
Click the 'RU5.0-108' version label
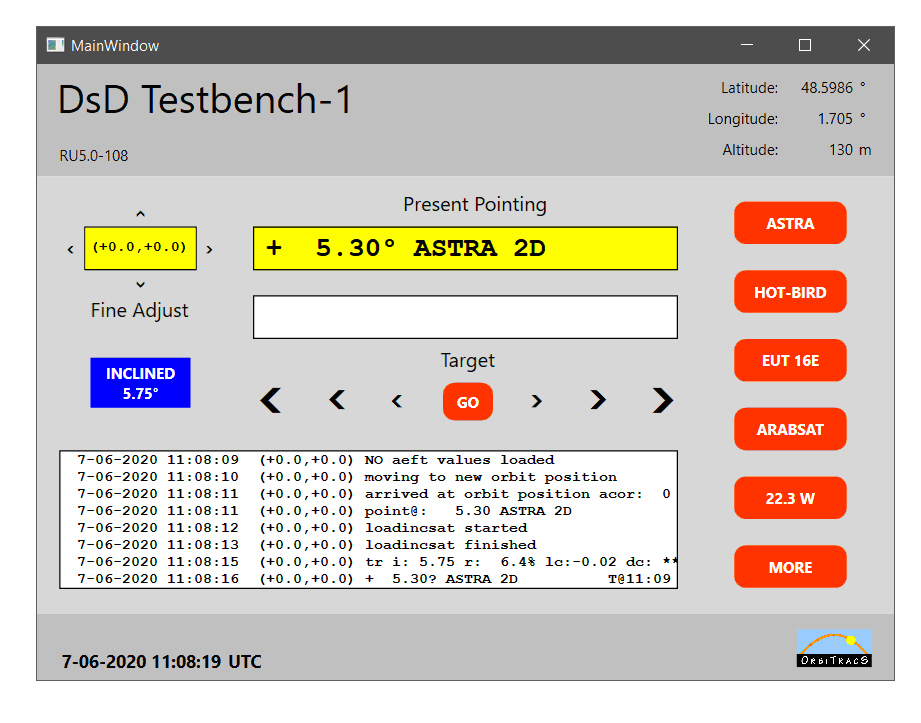click(94, 156)
